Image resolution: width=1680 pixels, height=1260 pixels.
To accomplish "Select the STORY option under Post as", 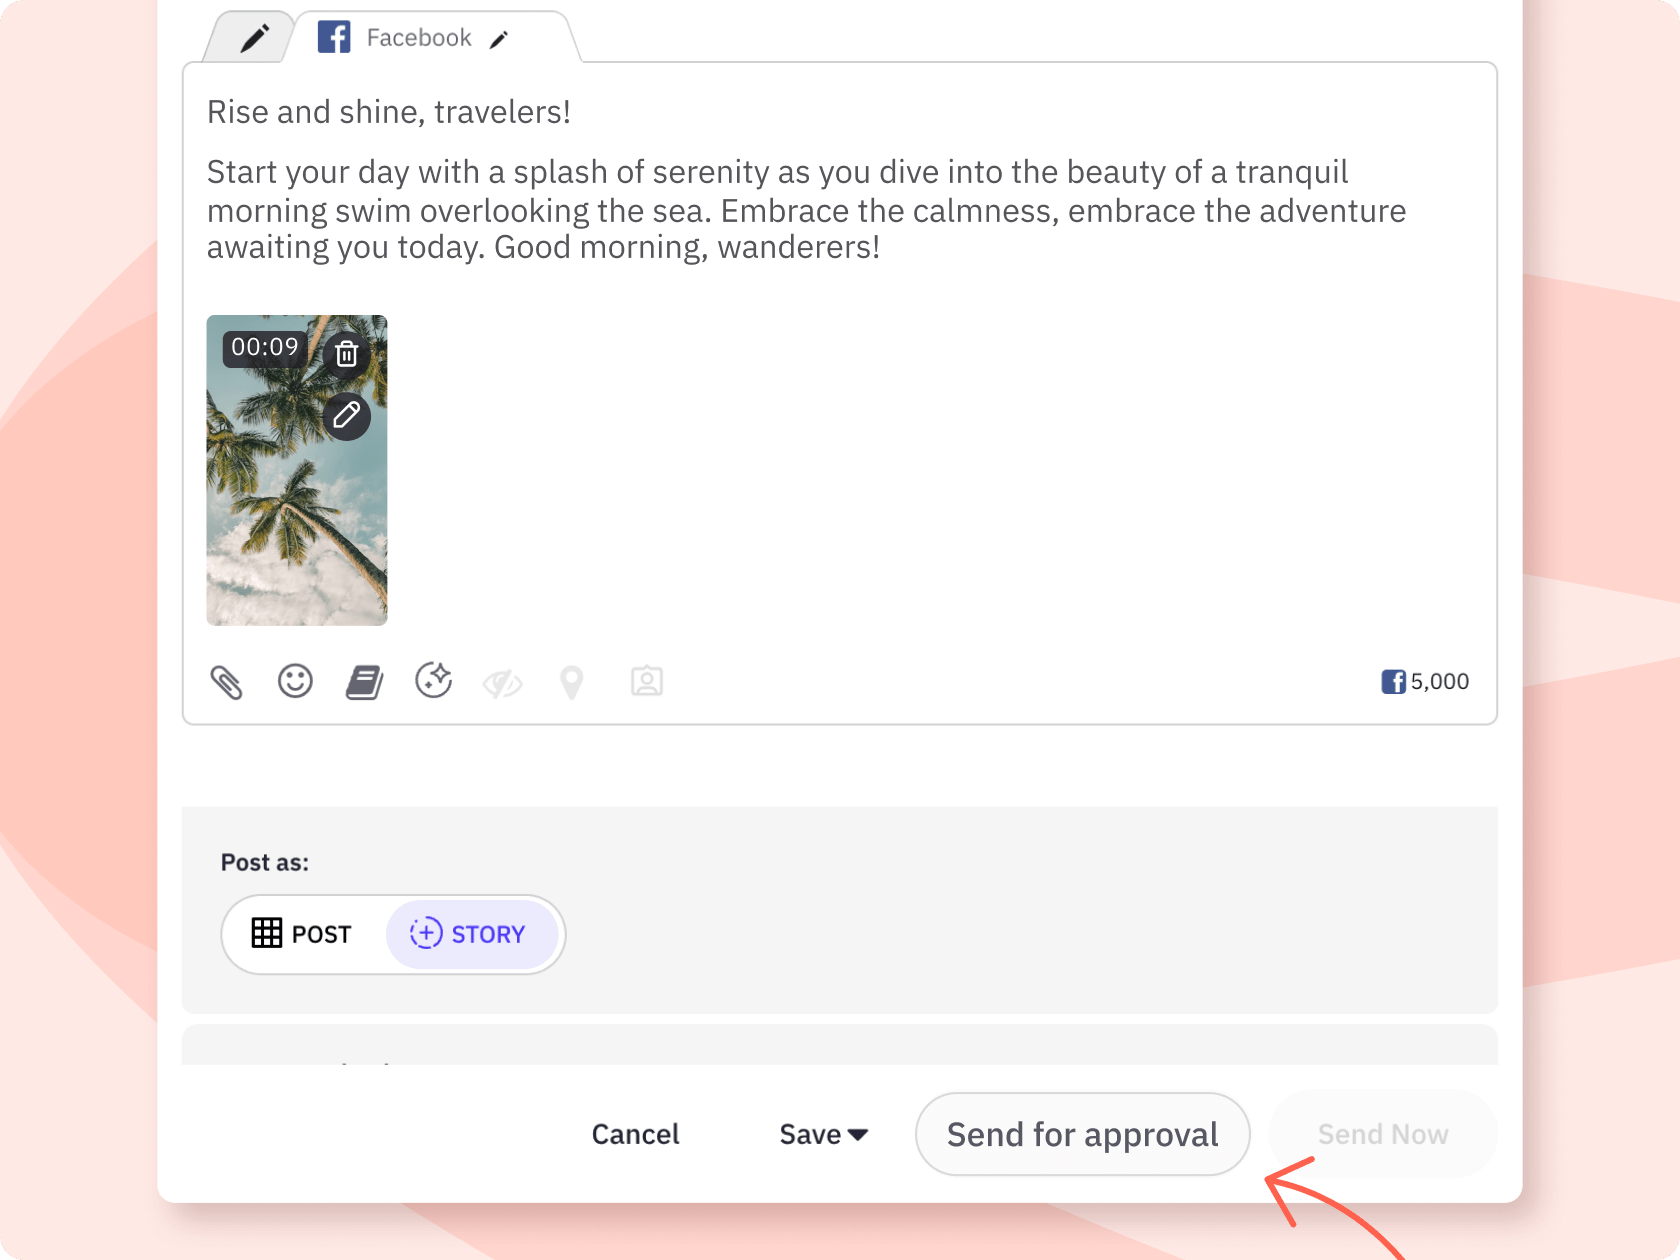I will point(472,934).
